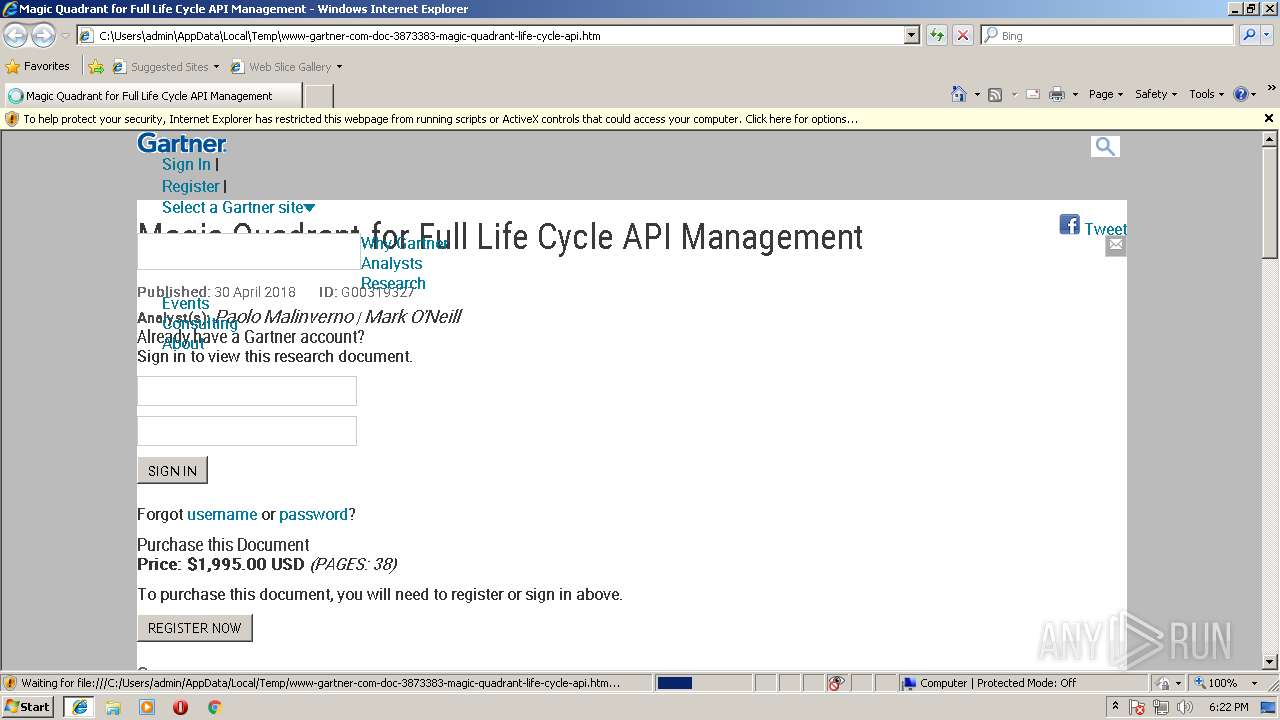Click the username input field
Screen dimensions: 1280x720
[x=247, y=391]
